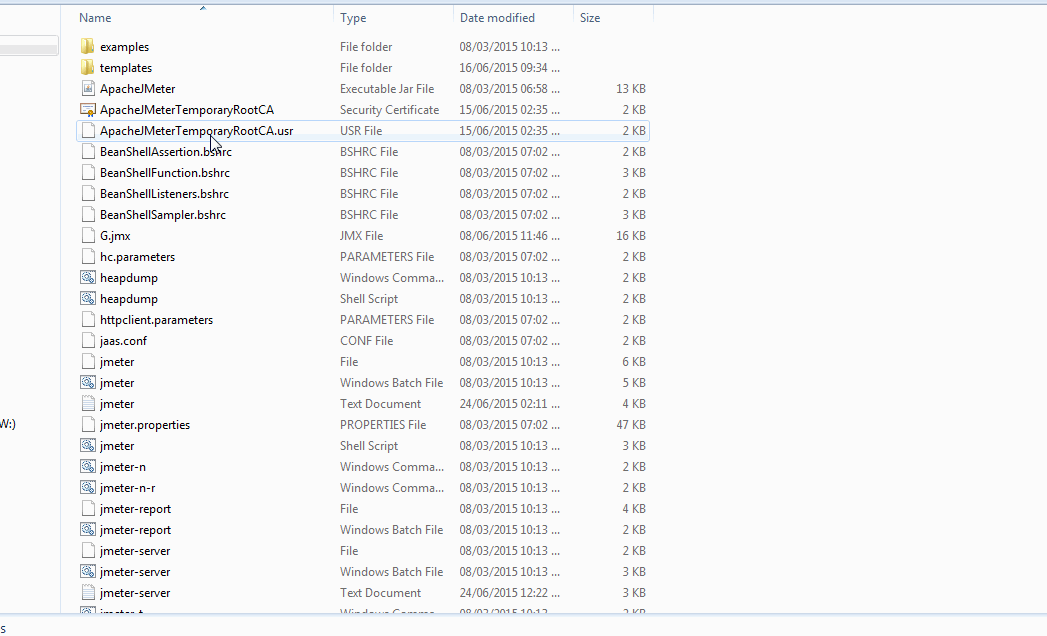Select the 'jmeter.properties' file name
The width and height of the screenshot is (1047, 636).
tap(145, 425)
